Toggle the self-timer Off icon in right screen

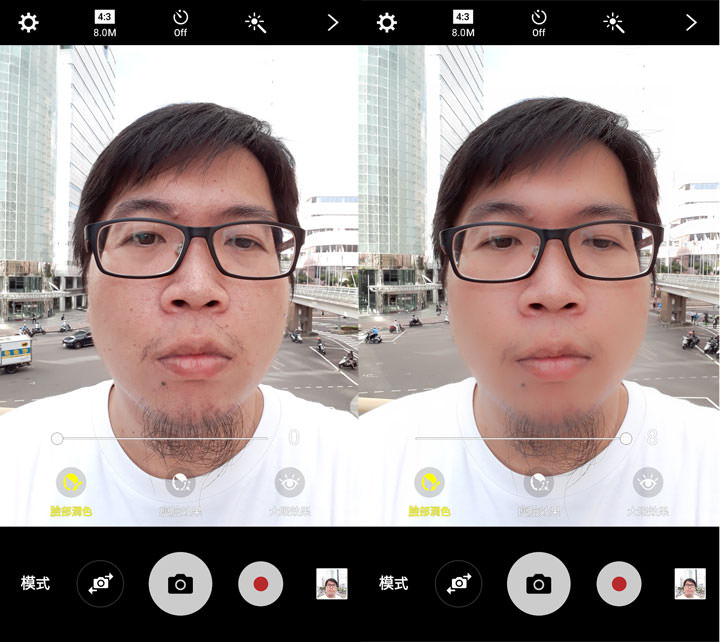click(538, 22)
